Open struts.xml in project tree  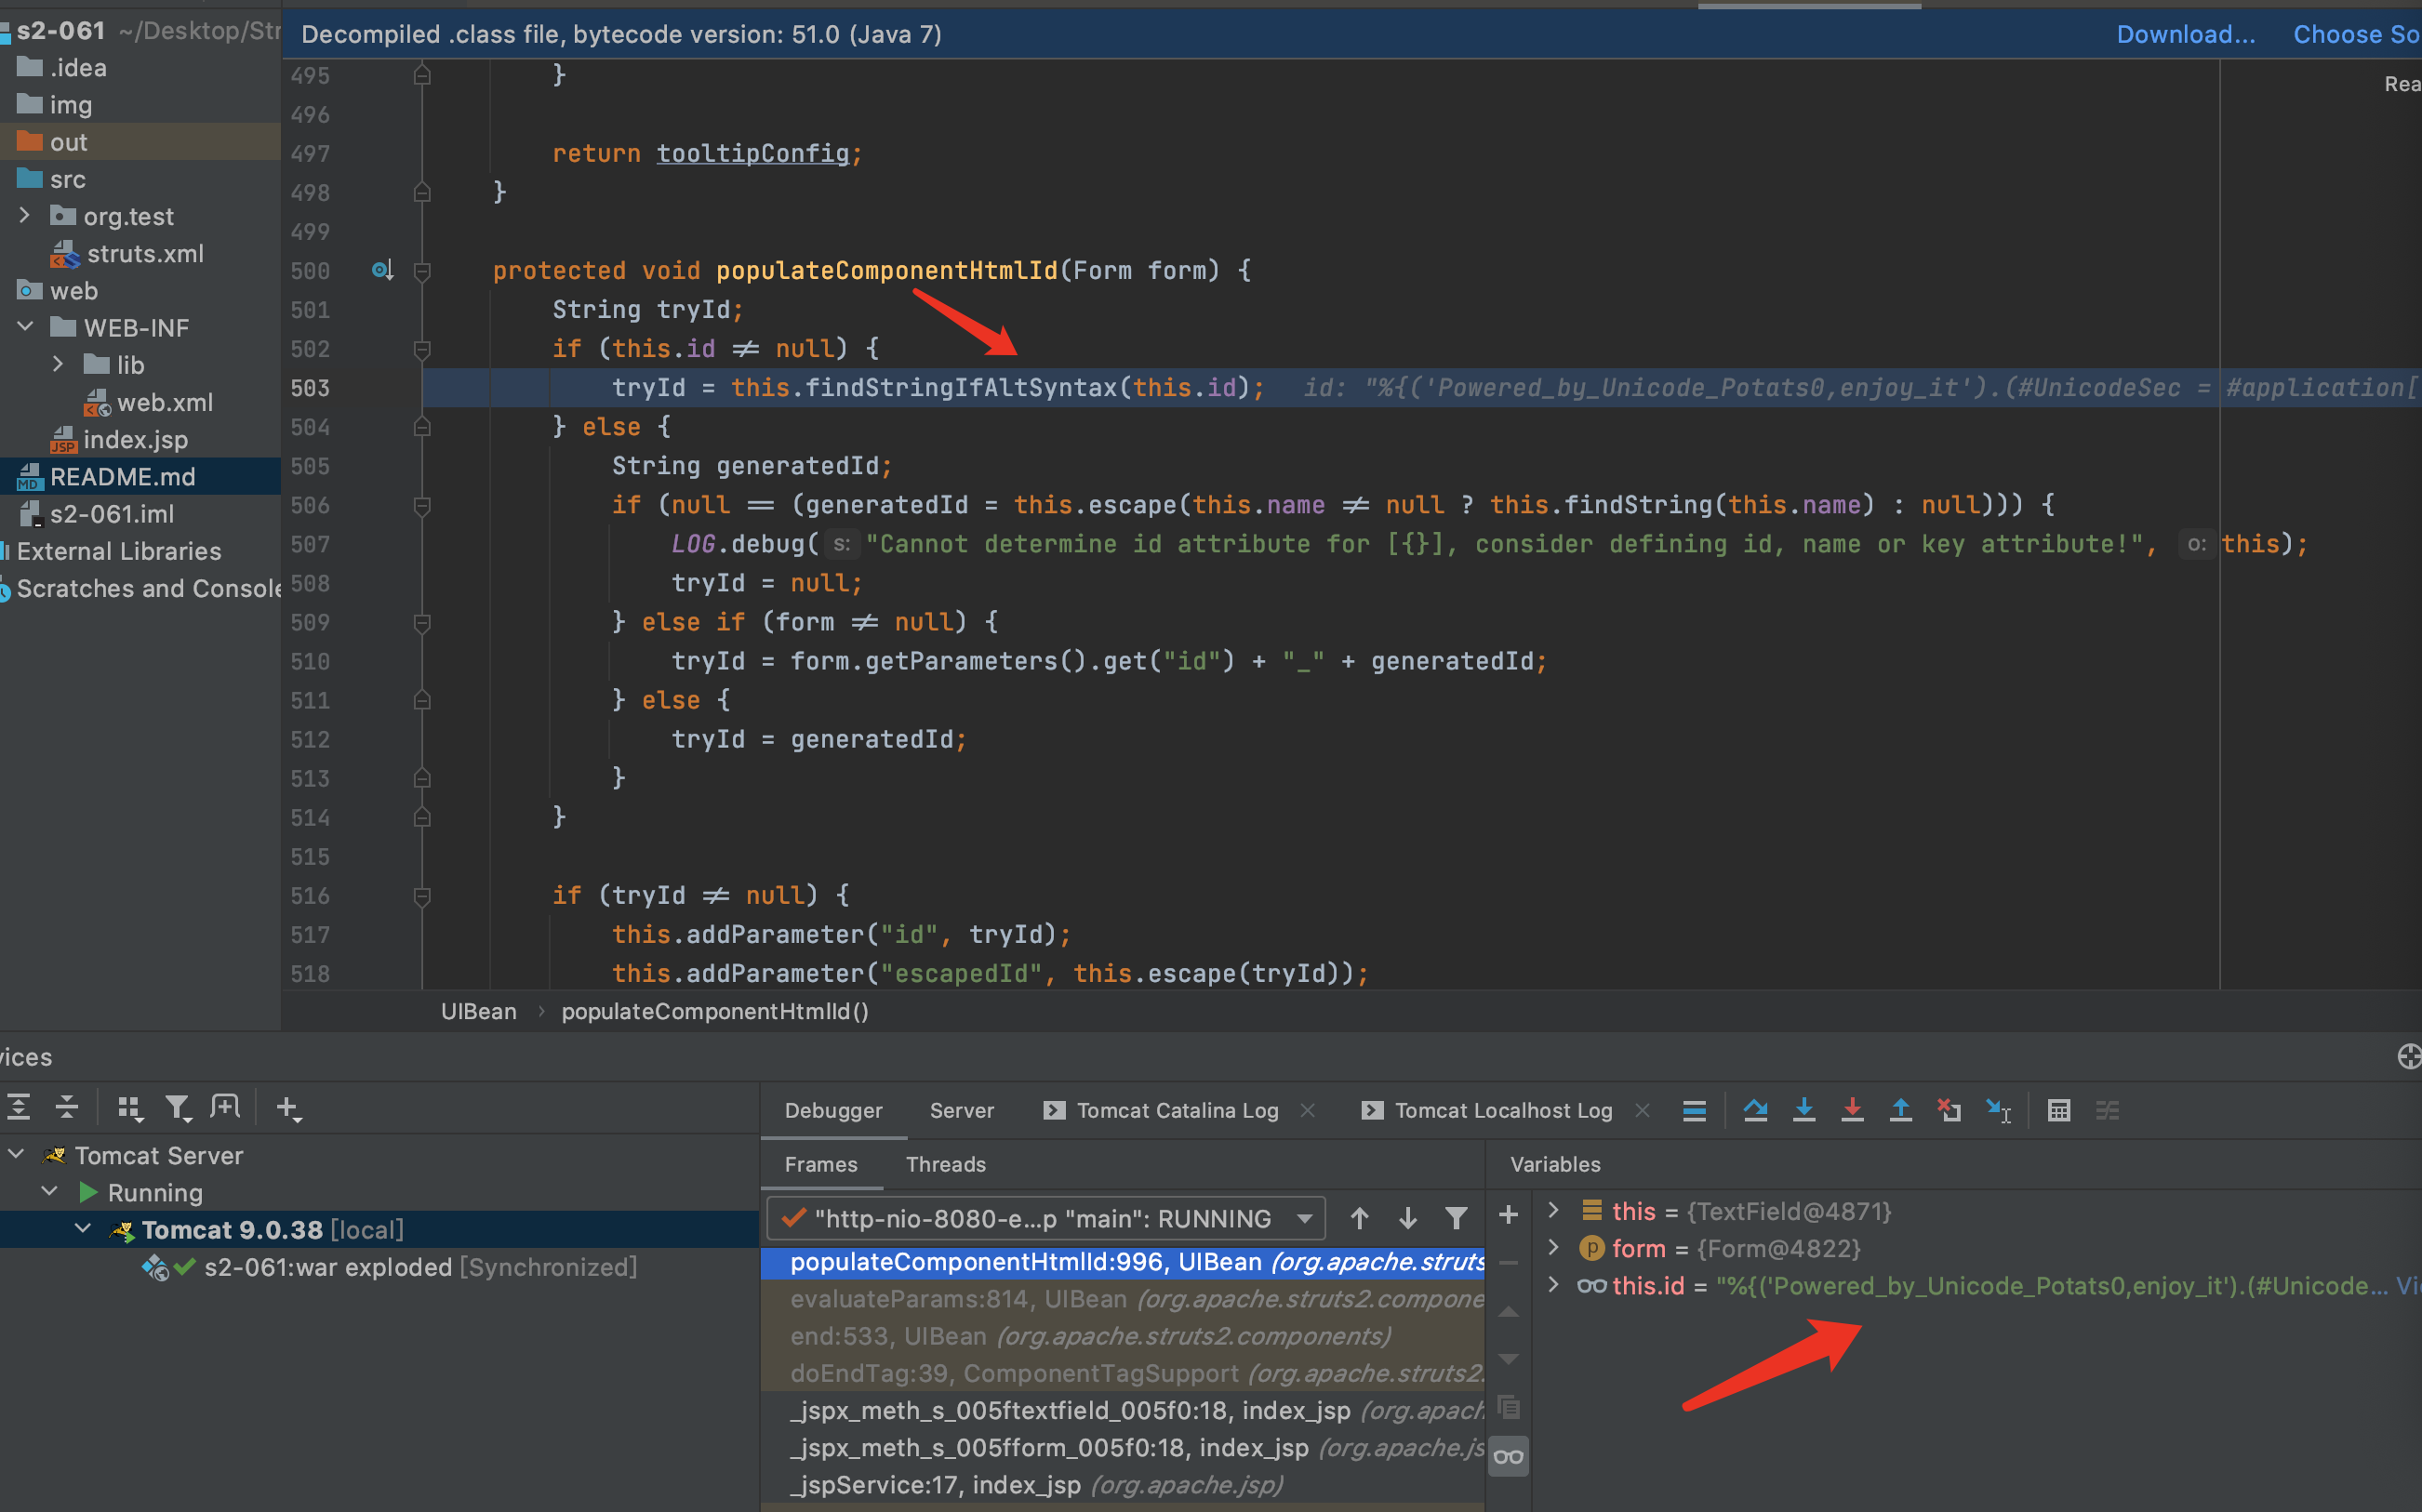(x=145, y=254)
